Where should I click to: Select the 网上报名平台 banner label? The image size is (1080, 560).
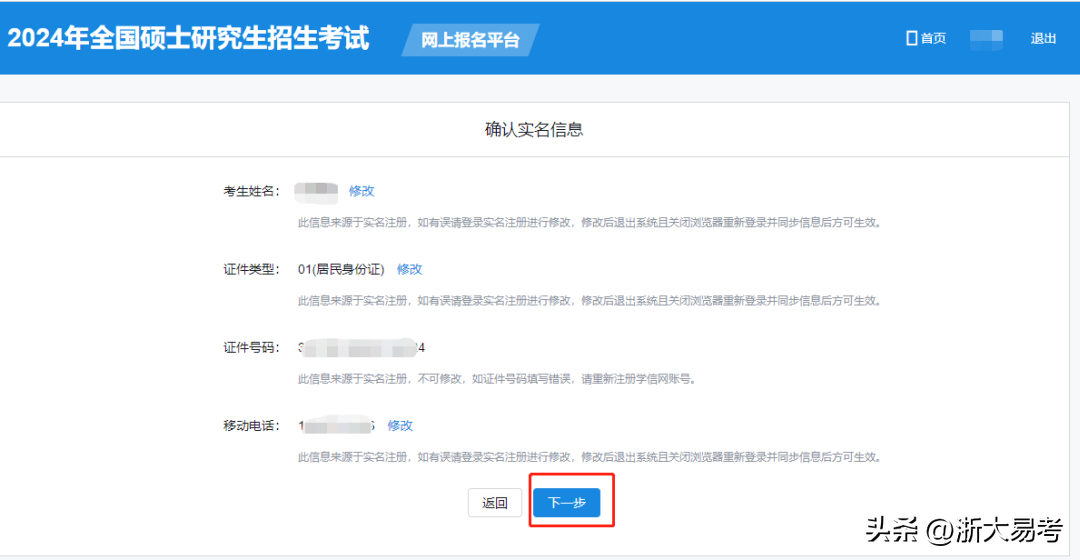tap(470, 40)
